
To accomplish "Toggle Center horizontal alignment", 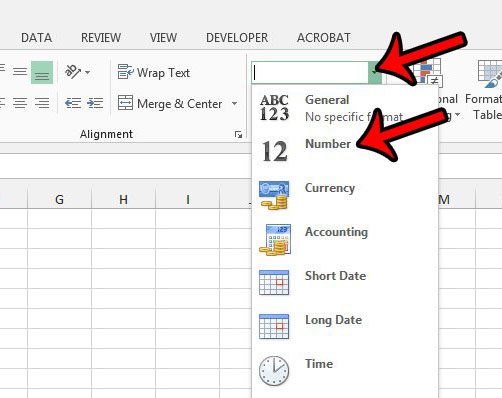I will click(x=20, y=103).
